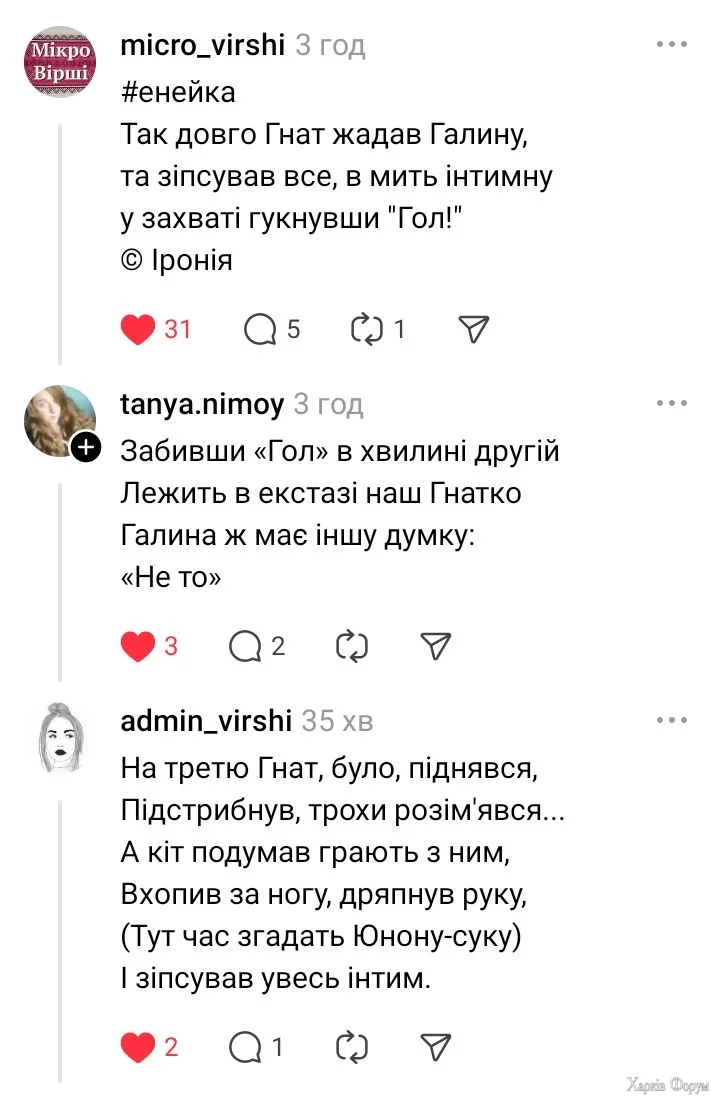This screenshot has width=720, height=1101.
Task: Open comments on tanya.nimoy reply
Action: pos(246,647)
